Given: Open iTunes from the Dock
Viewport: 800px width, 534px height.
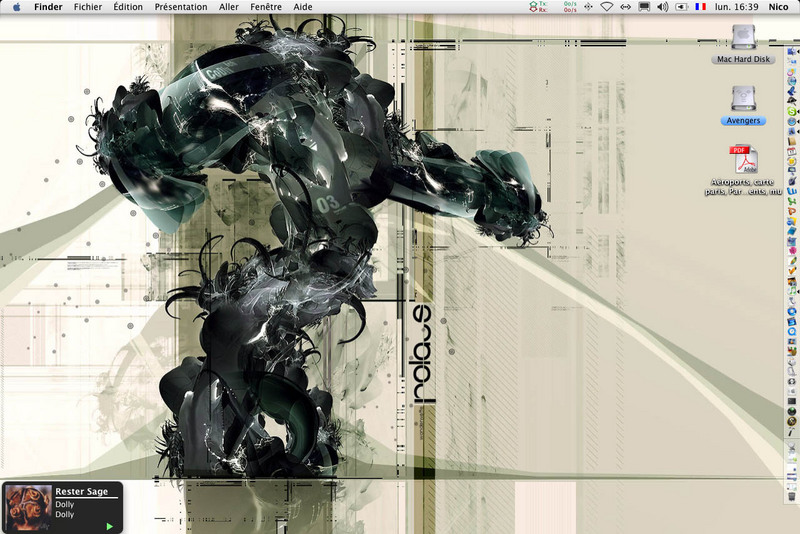Looking at the screenshot, I should coord(792,291).
